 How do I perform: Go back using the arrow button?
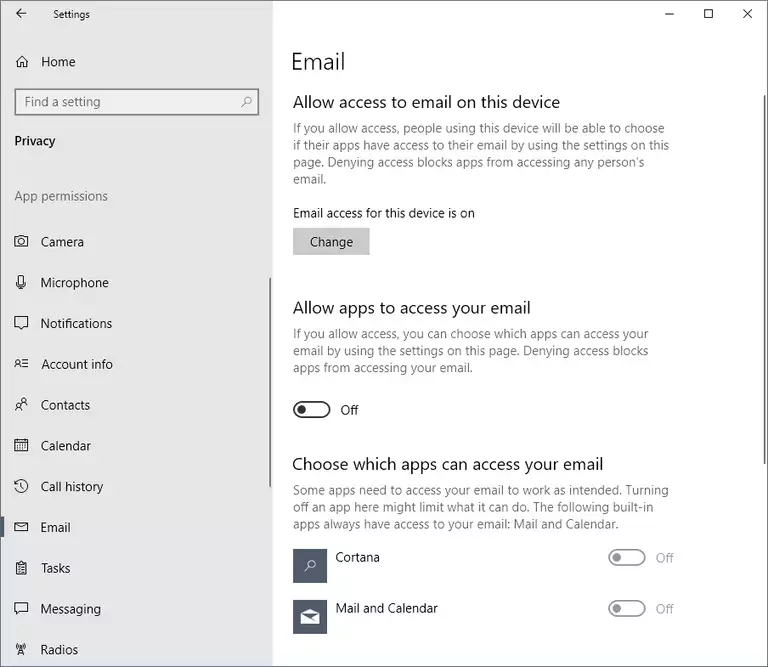[21, 14]
